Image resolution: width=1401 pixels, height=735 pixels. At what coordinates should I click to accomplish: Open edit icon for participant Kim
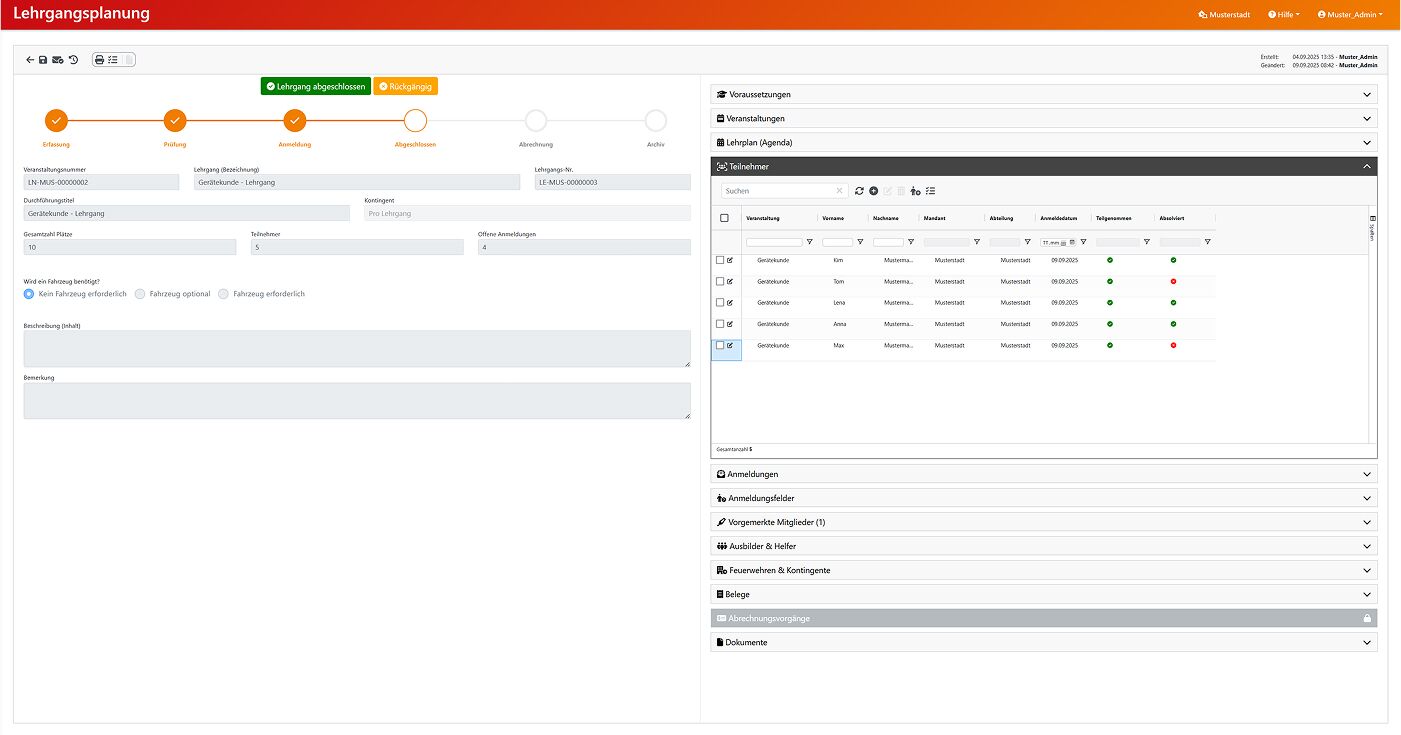[730, 260]
